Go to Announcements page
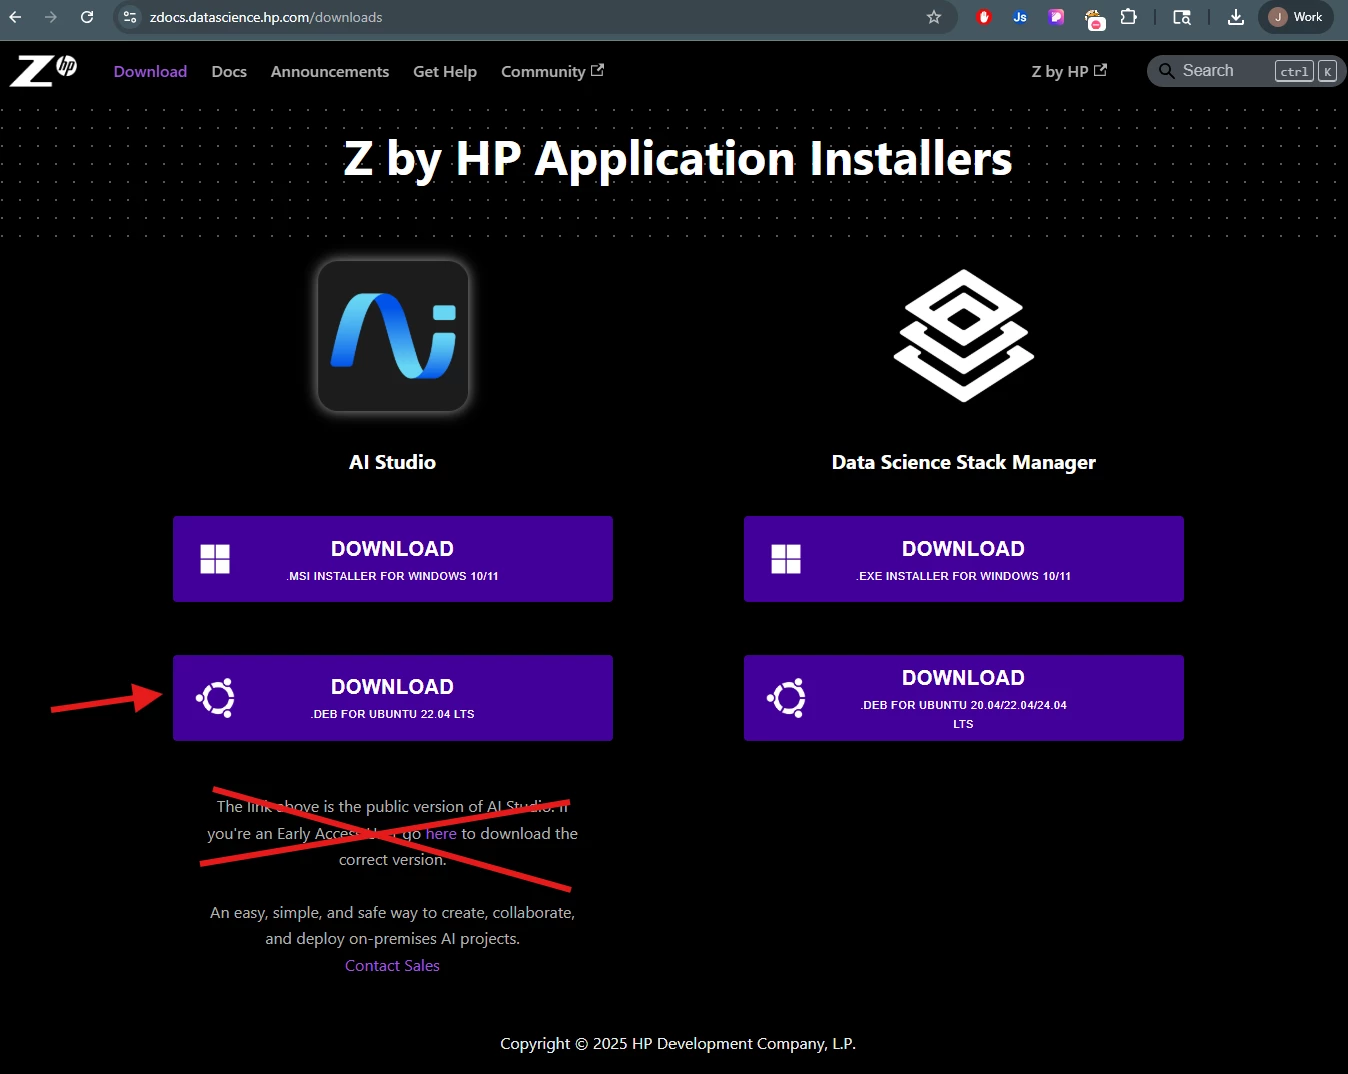1348x1074 pixels. (x=330, y=71)
